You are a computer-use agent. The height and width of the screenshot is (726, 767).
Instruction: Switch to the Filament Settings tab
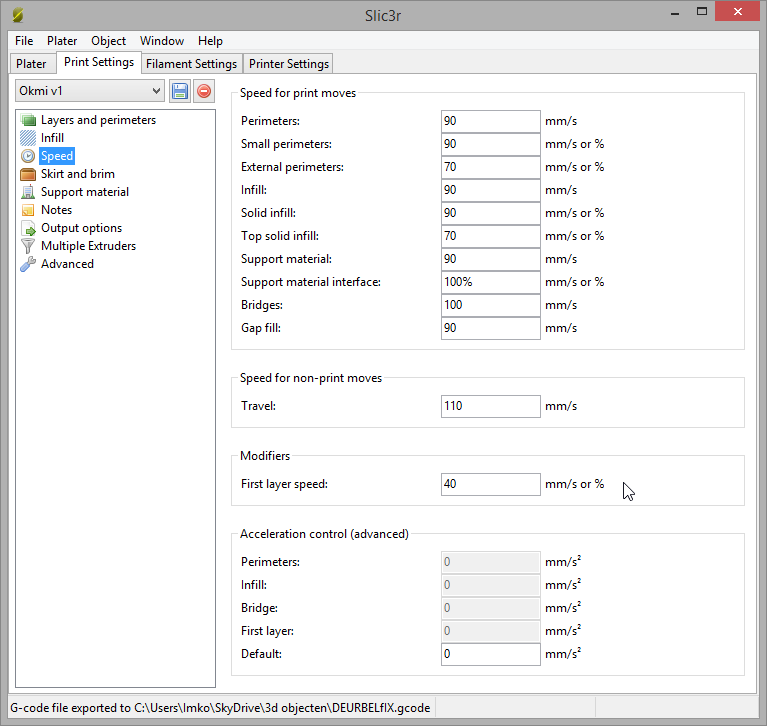pyautogui.click(x=191, y=64)
